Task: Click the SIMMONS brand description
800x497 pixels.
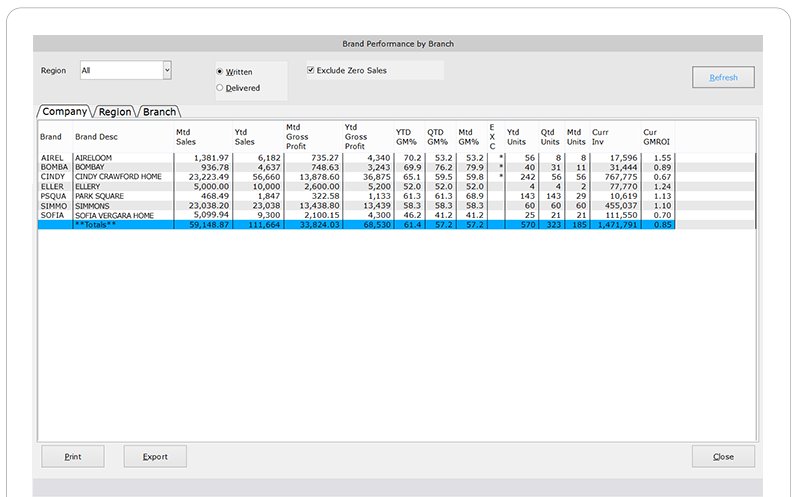Action: pos(92,206)
